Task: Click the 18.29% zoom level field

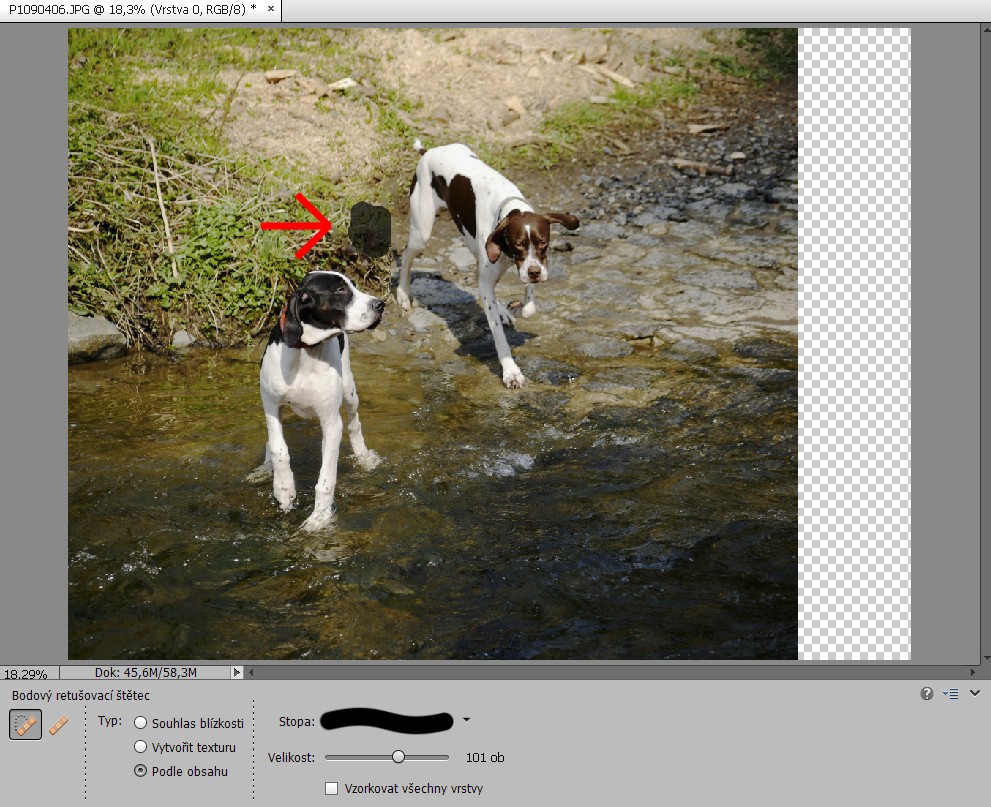Action: tap(27, 674)
